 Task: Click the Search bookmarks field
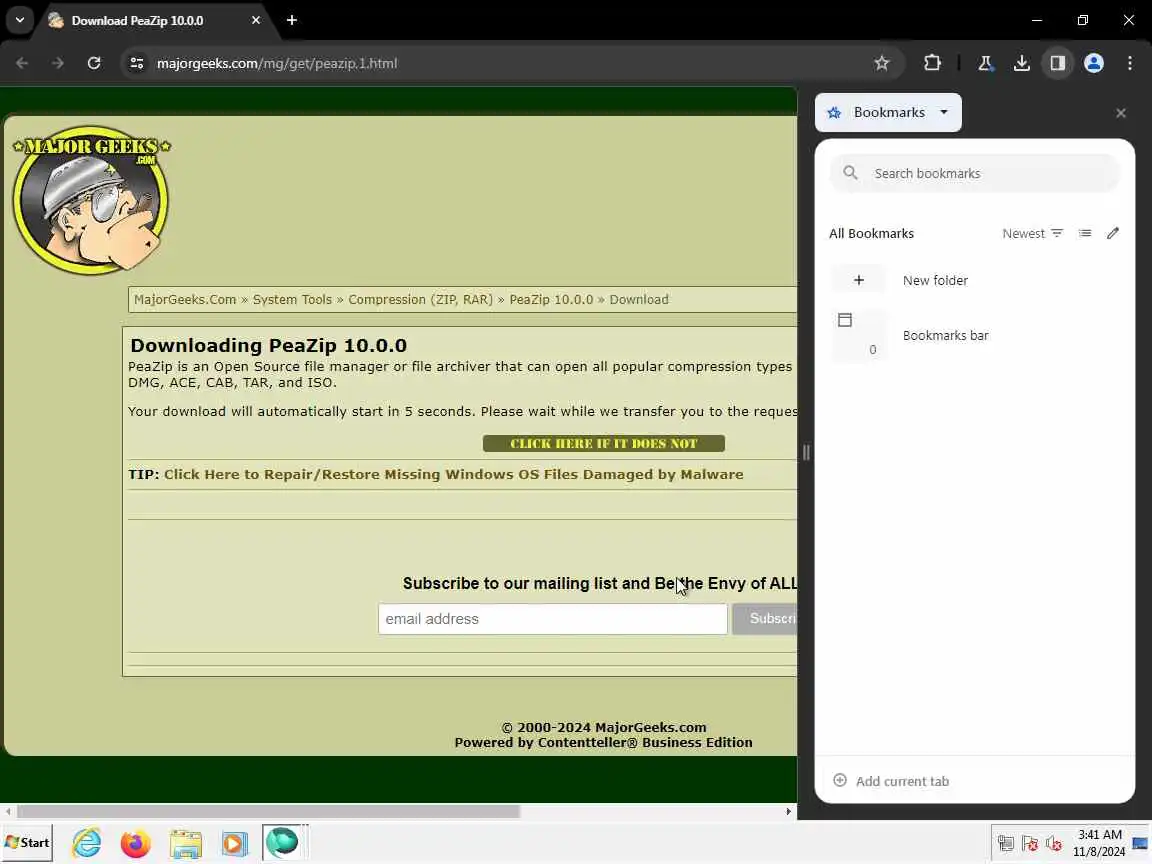click(974, 173)
